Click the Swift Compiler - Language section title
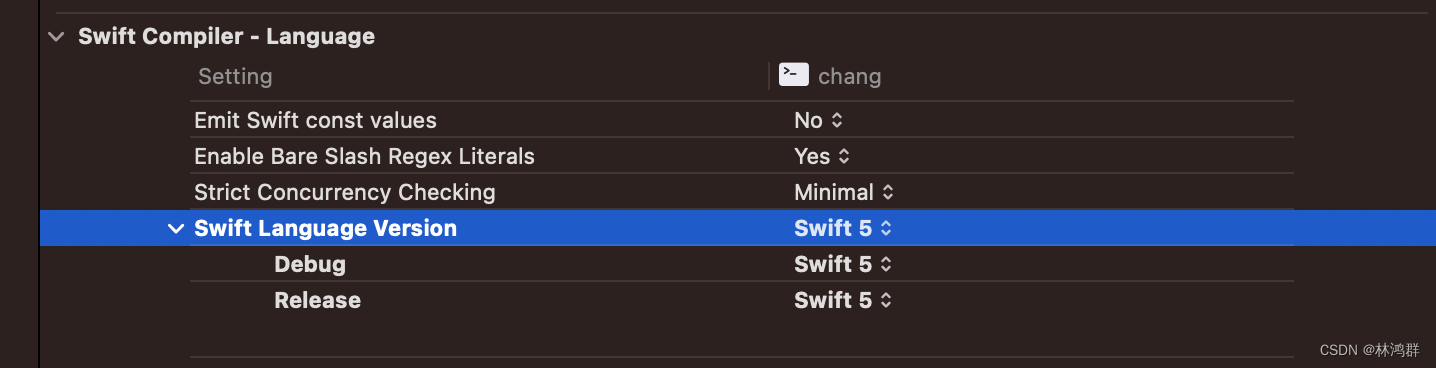 click(x=227, y=37)
